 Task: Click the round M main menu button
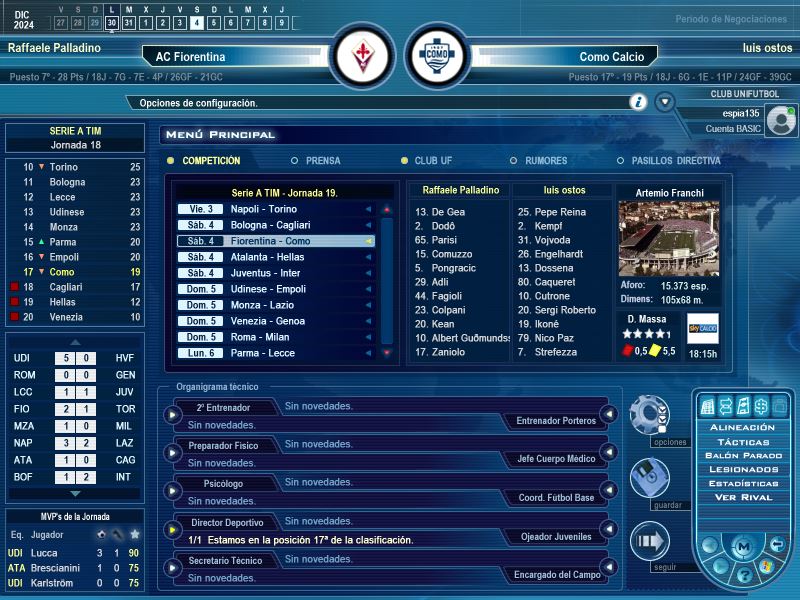point(743,546)
